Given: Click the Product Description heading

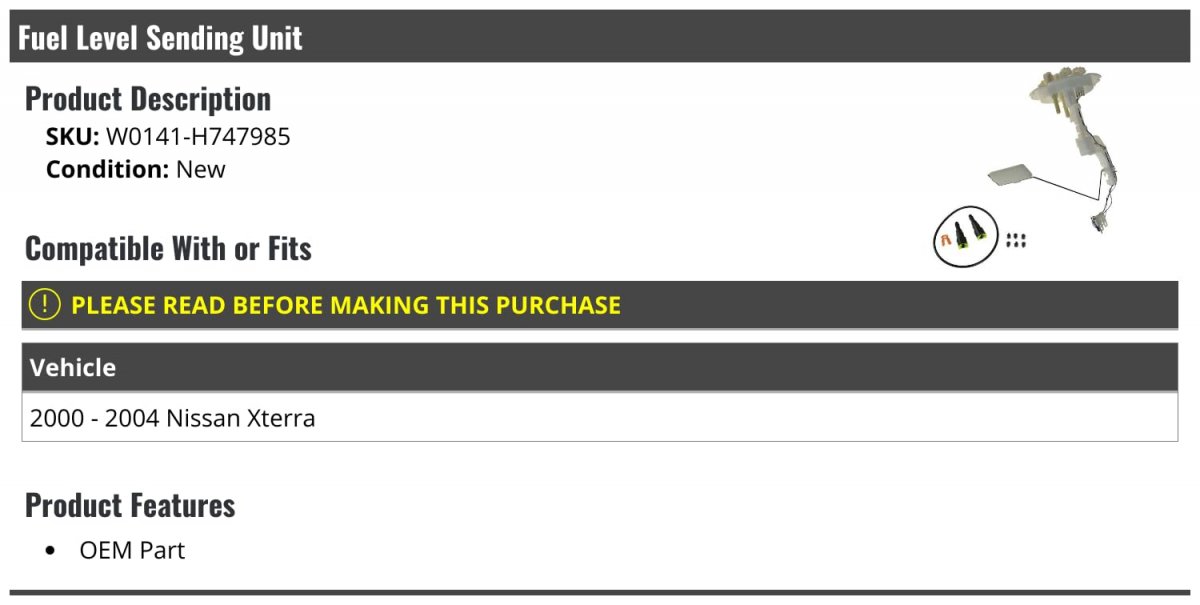Looking at the screenshot, I should (148, 99).
